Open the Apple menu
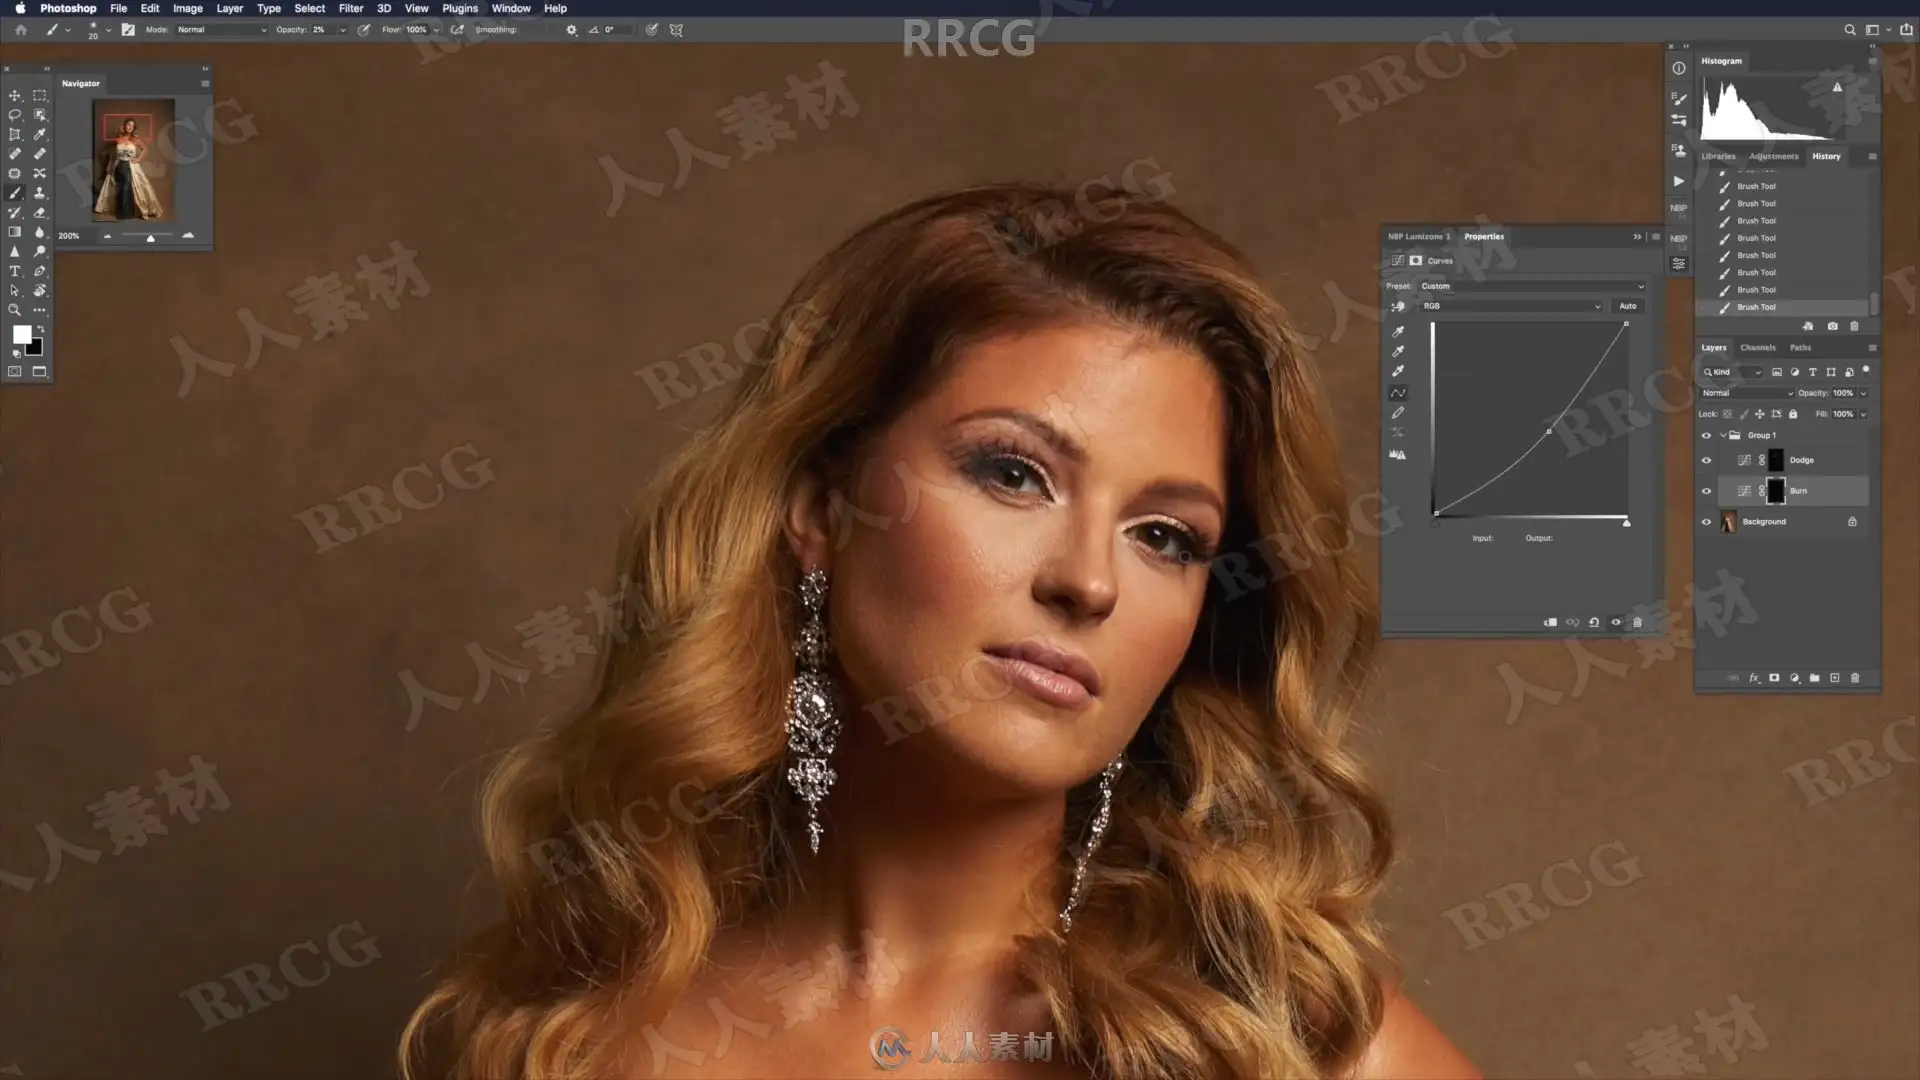This screenshot has width=1920, height=1080. 20,8
